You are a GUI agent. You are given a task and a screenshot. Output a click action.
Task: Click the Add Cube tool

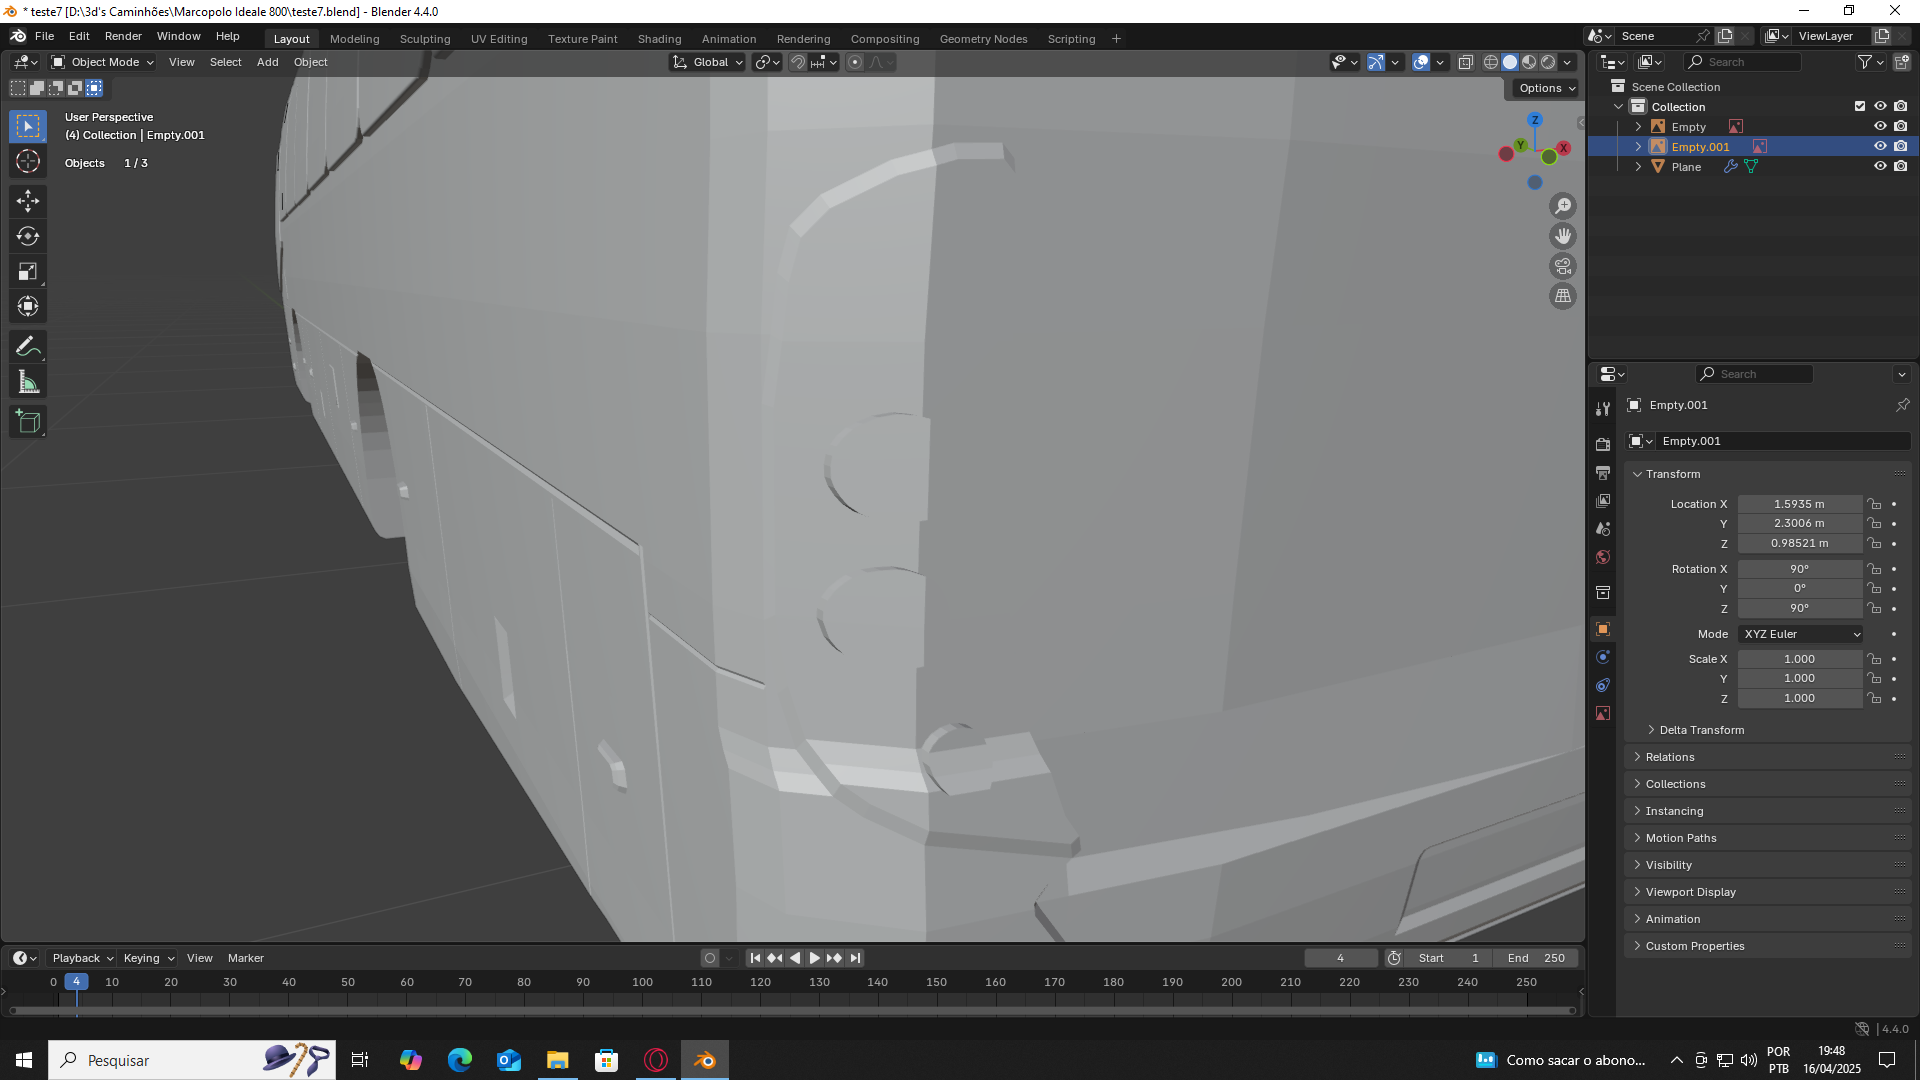[x=27, y=422]
